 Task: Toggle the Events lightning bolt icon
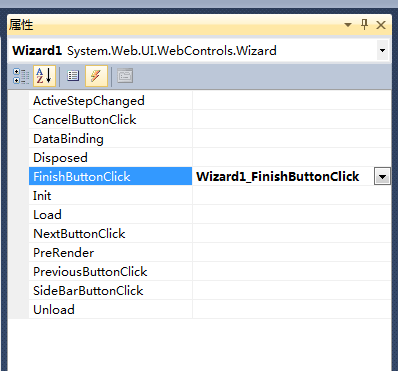[x=96, y=76]
